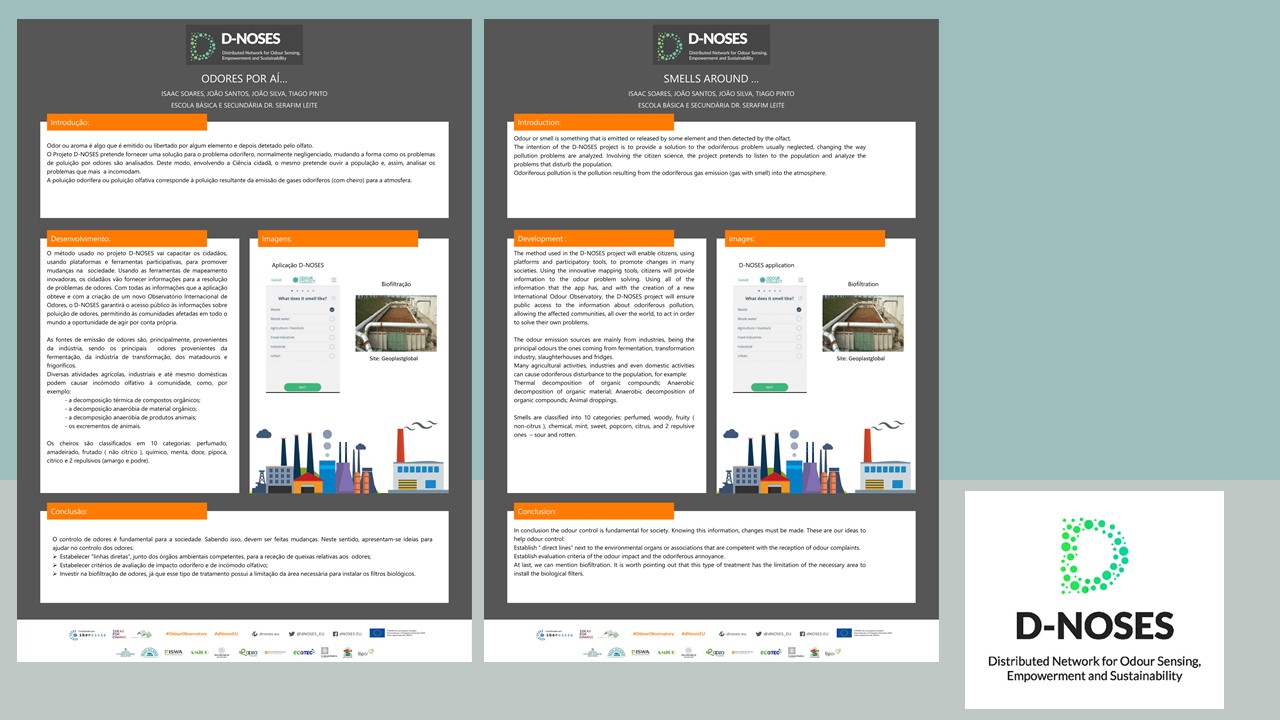The height and width of the screenshot is (720, 1280).
Task: Select the Industrial radio in English app mockup
Action: pos(799,346)
